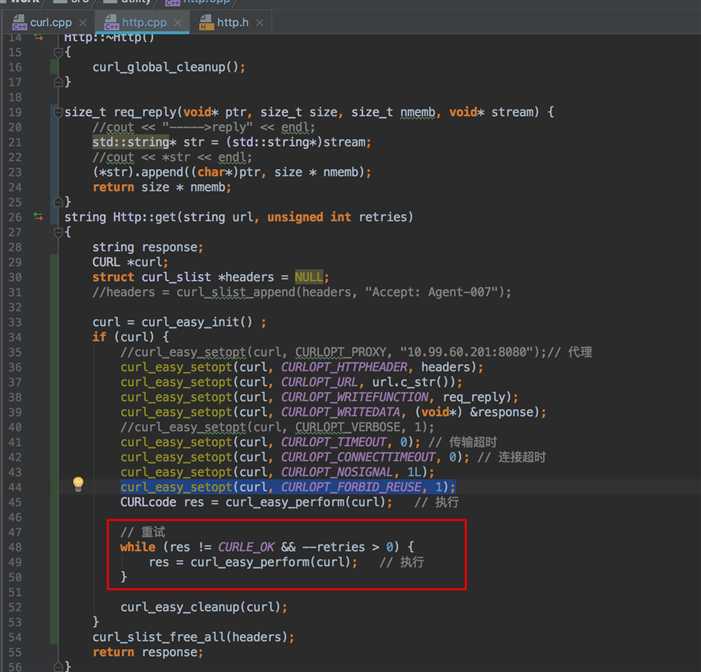Click the CURLOPT_WRITEDATA constant
Viewport: 701px width, 672px height.
pos(341,412)
